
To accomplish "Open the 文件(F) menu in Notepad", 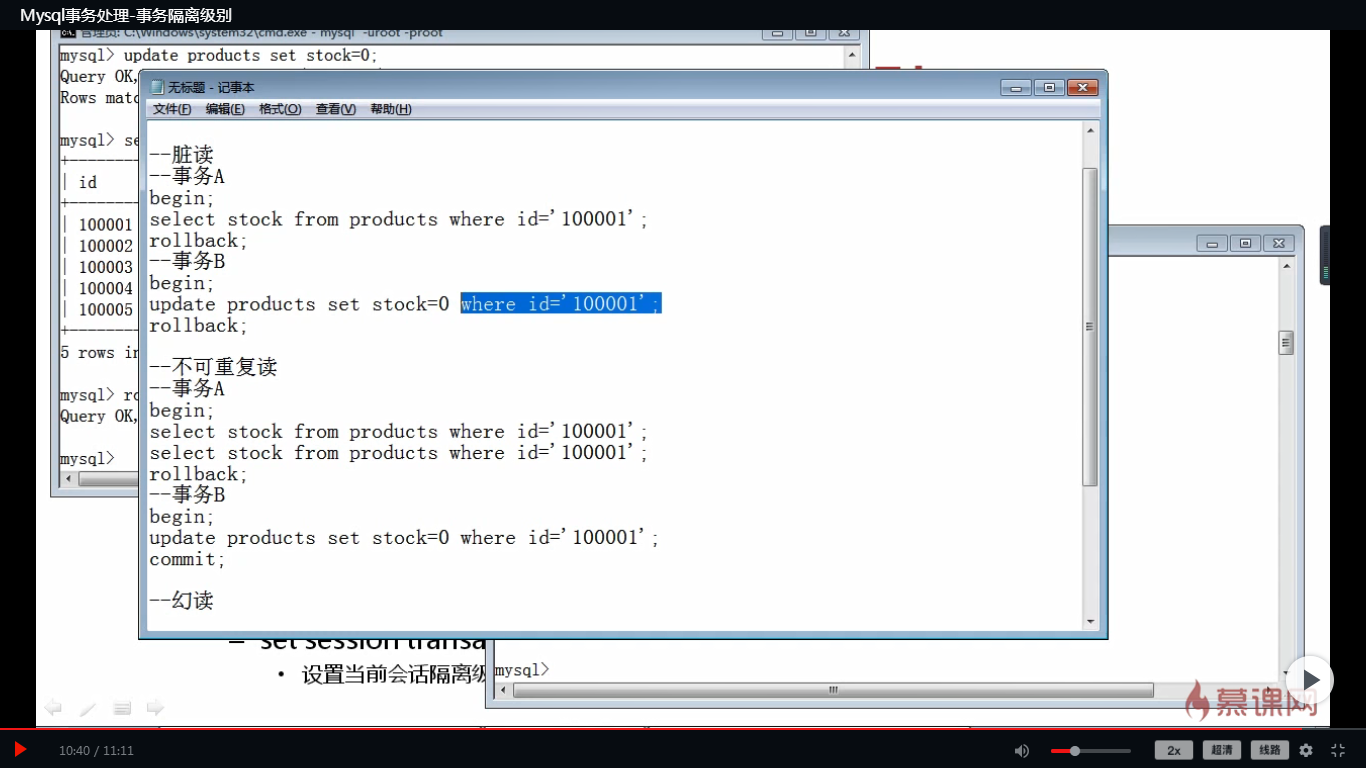I will (172, 109).
